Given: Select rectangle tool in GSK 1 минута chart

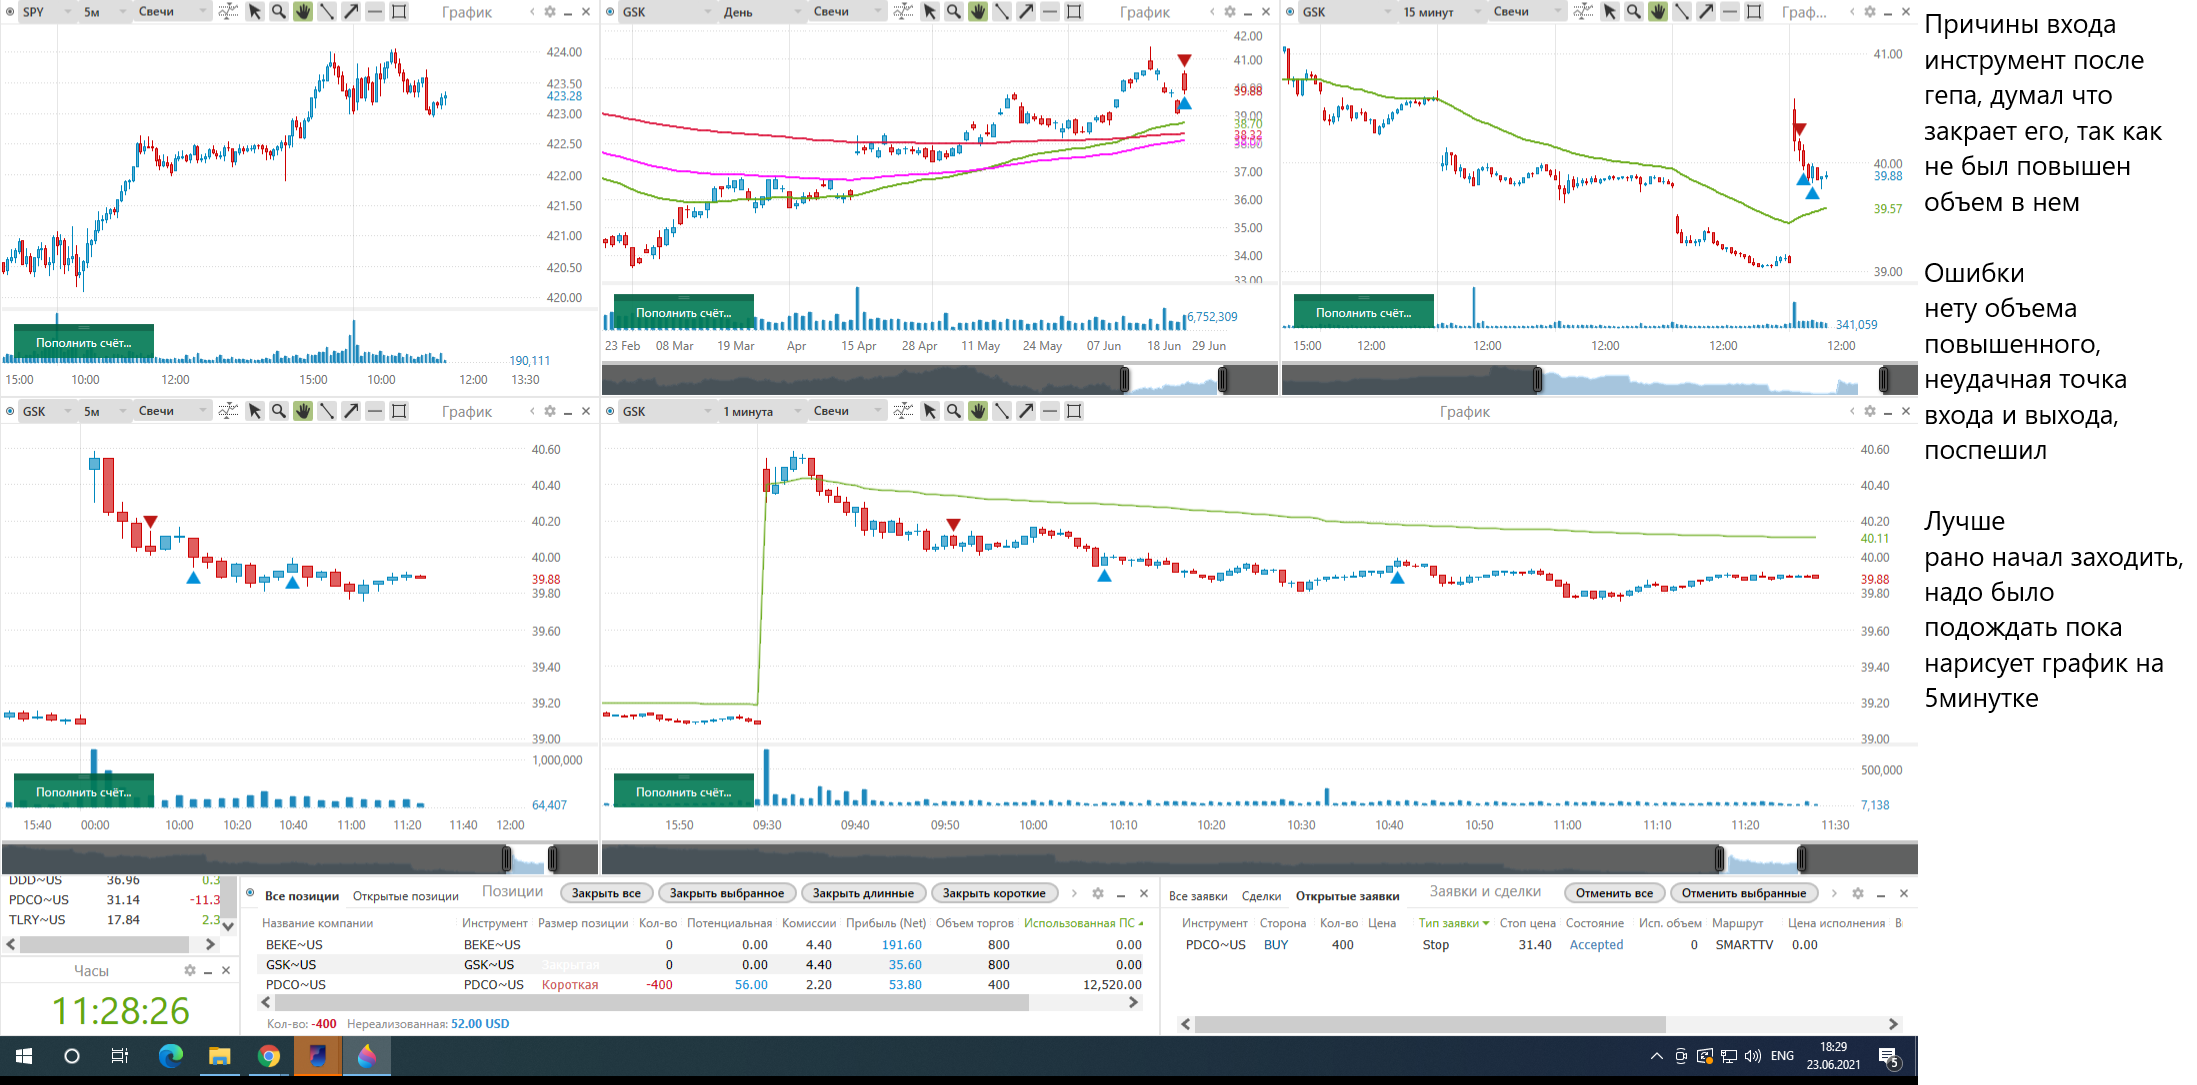Looking at the screenshot, I should [1074, 411].
